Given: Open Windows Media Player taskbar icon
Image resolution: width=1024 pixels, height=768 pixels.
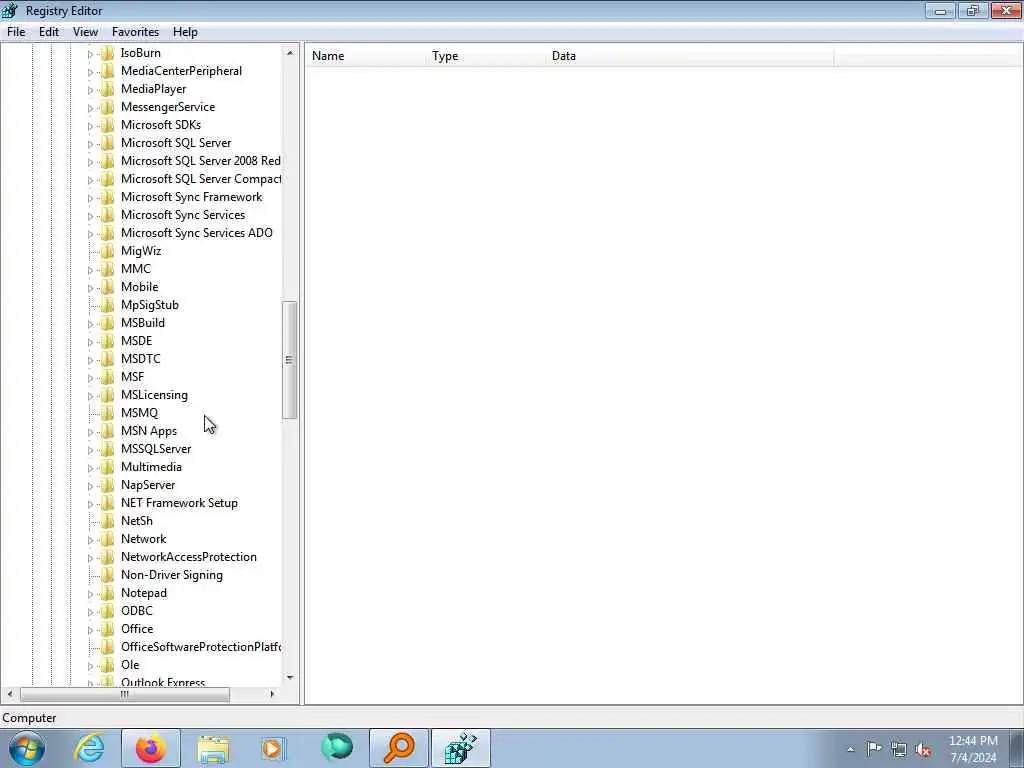Looking at the screenshot, I should [x=273, y=748].
